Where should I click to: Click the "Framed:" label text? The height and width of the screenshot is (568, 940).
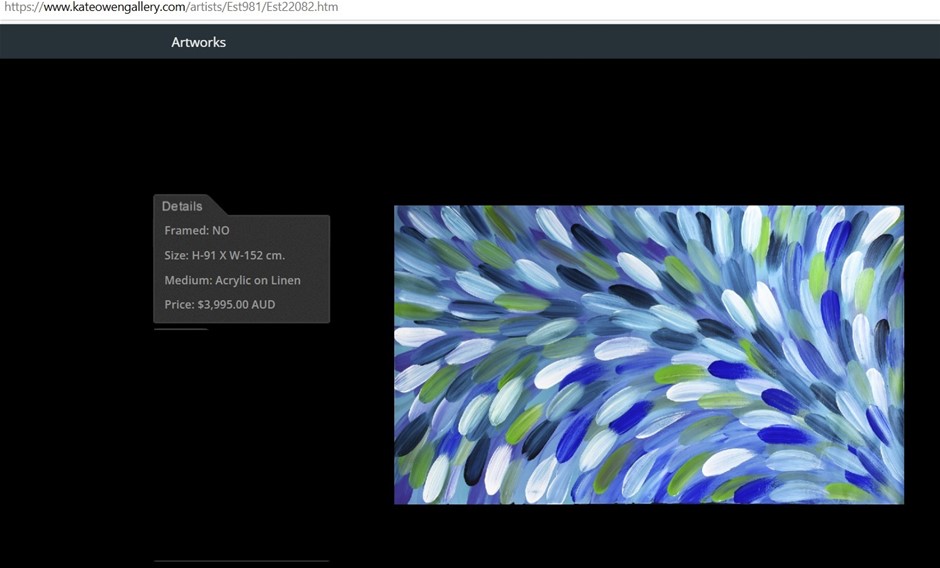coord(186,231)
